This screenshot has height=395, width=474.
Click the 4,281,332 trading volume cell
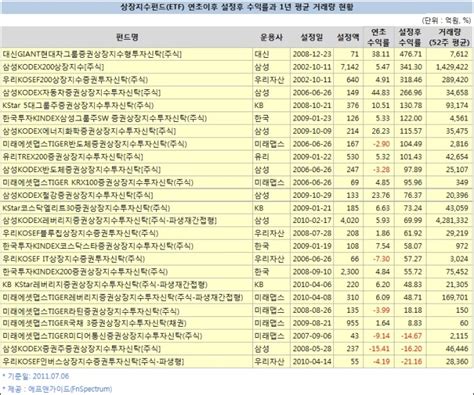coord(452,220)
